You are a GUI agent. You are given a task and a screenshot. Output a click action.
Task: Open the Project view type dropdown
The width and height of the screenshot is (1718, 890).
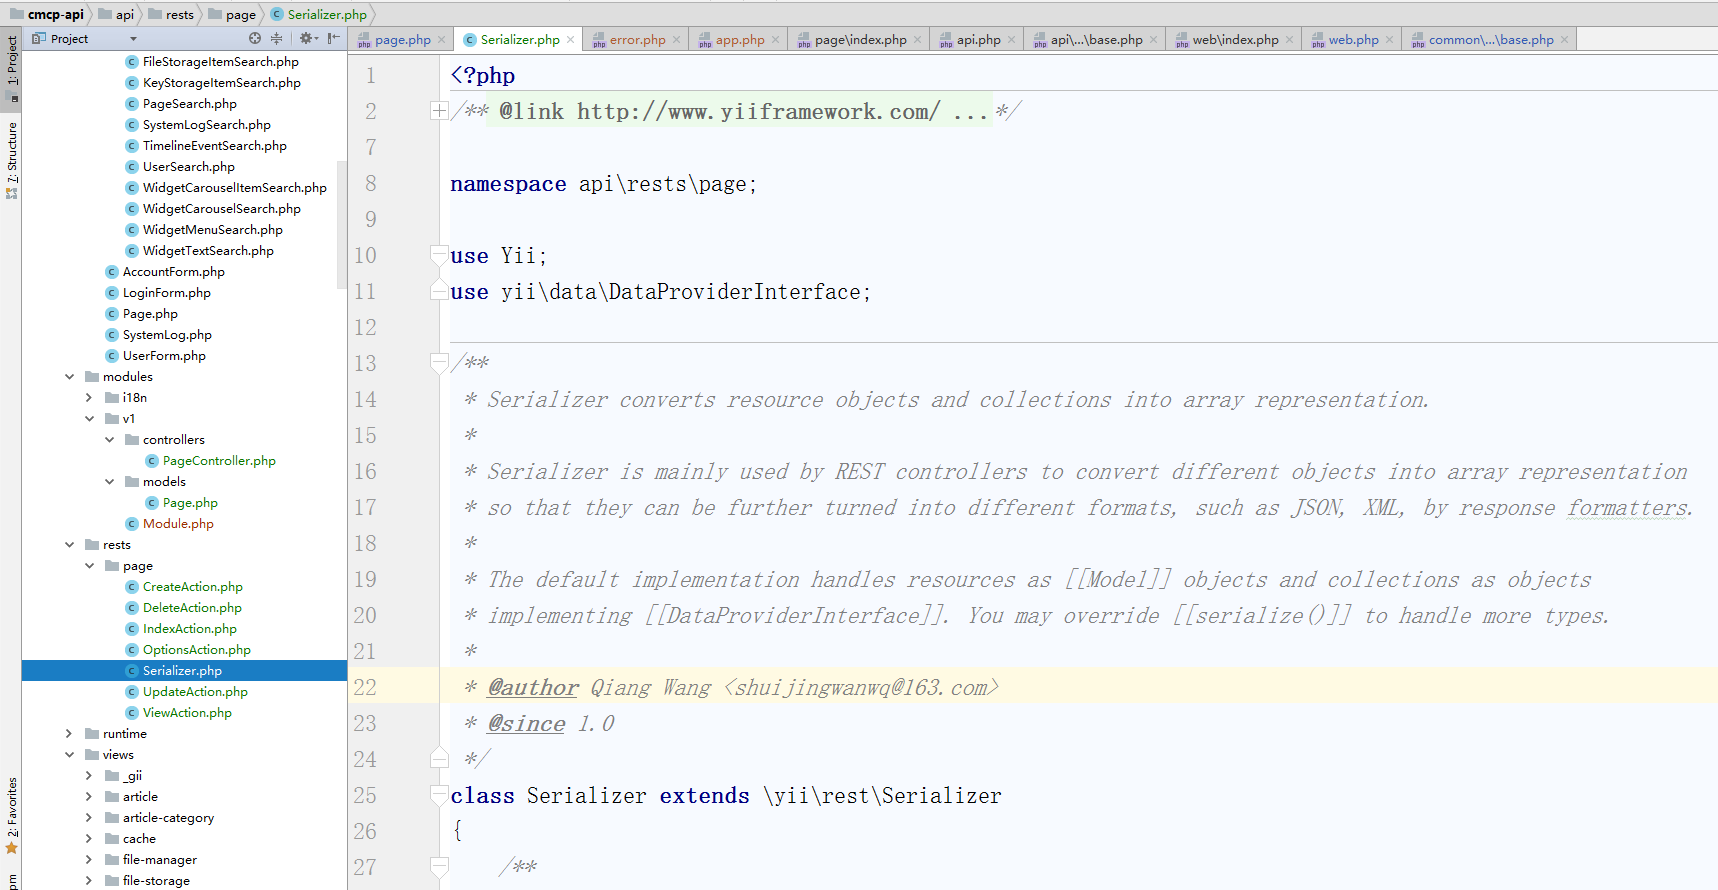[133, 39]
